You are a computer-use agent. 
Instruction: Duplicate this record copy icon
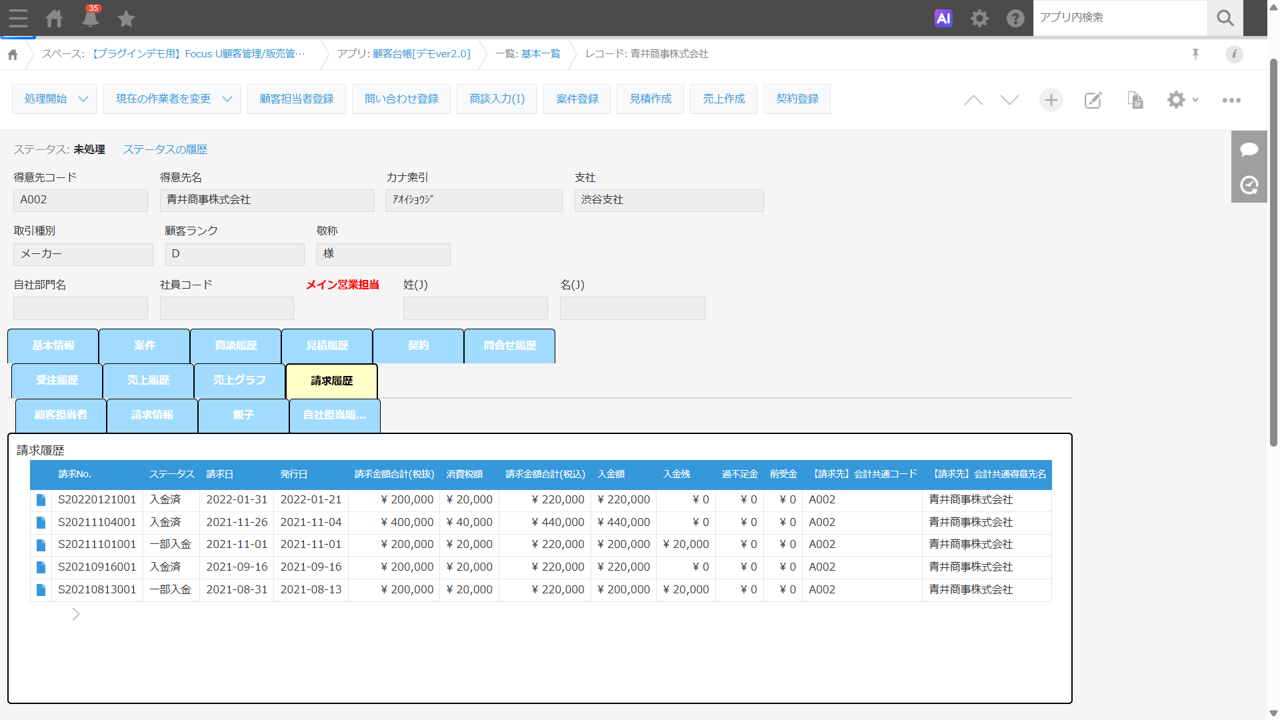coord(1135,100)
